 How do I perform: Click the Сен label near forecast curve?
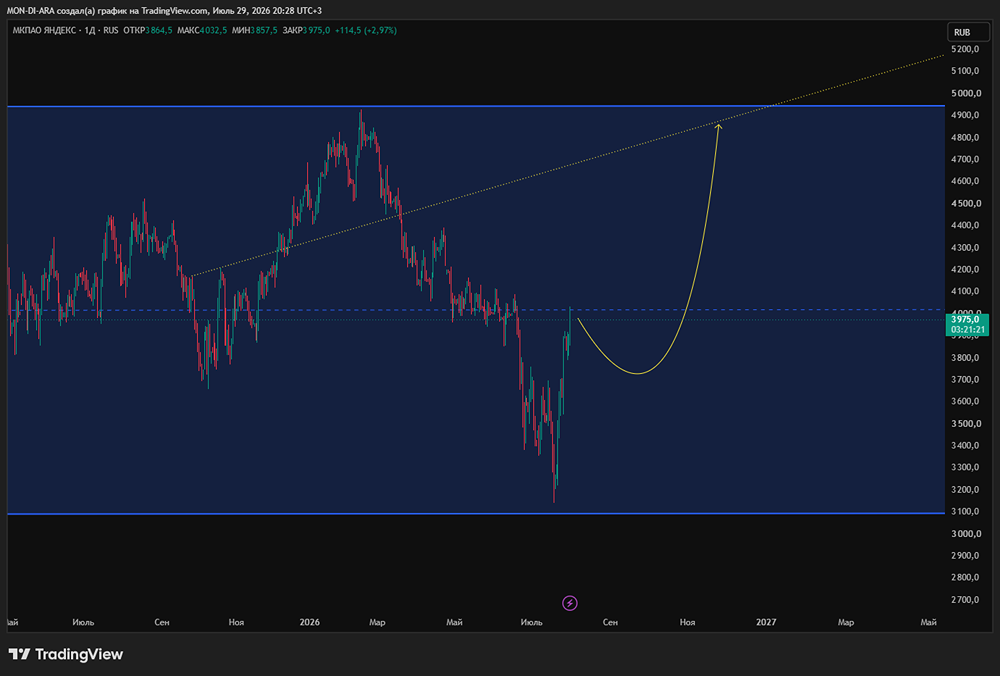click(x=610, y=622)
